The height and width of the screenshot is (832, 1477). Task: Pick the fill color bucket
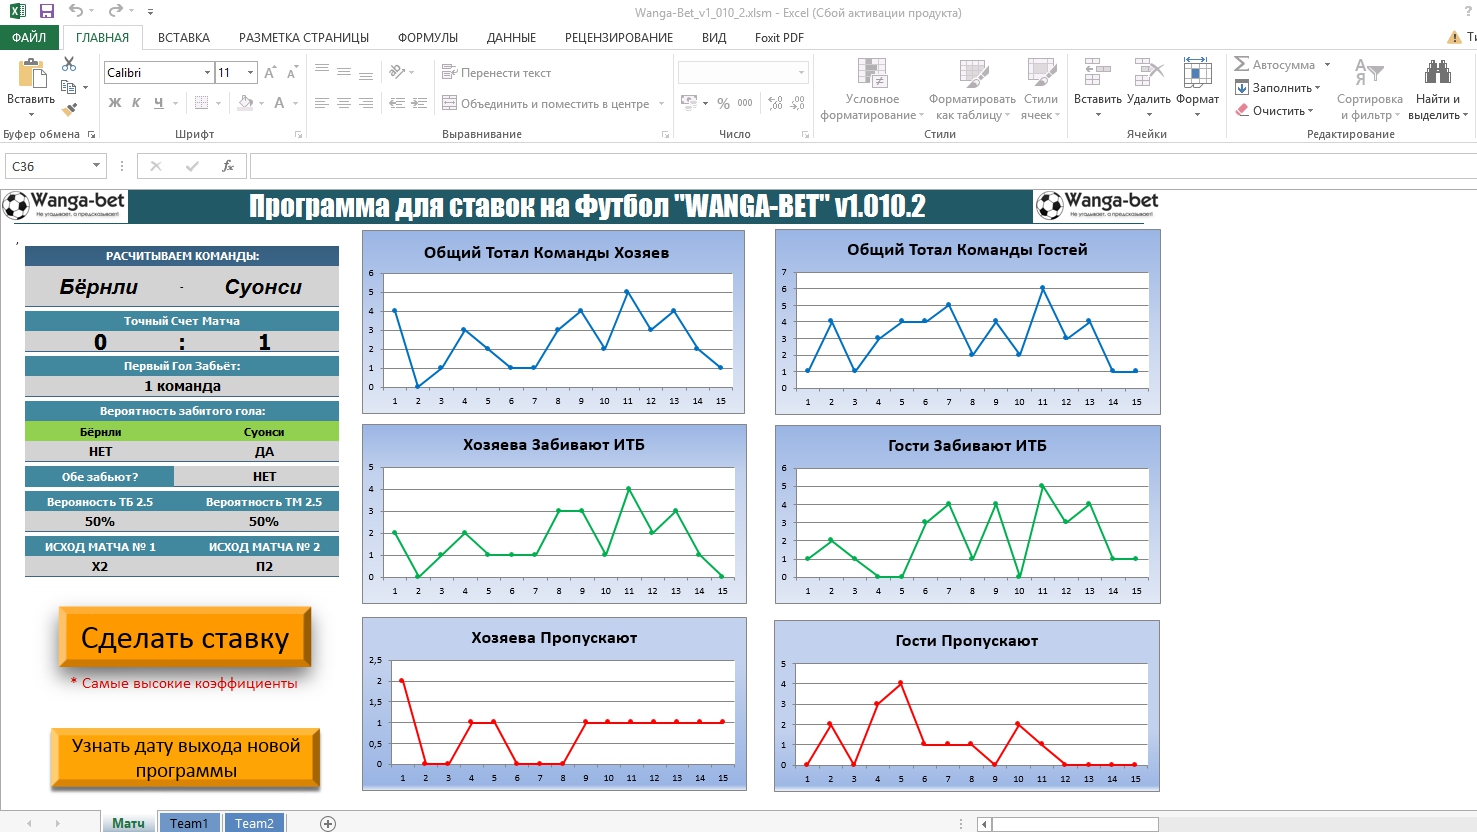(x=246, y=103)
